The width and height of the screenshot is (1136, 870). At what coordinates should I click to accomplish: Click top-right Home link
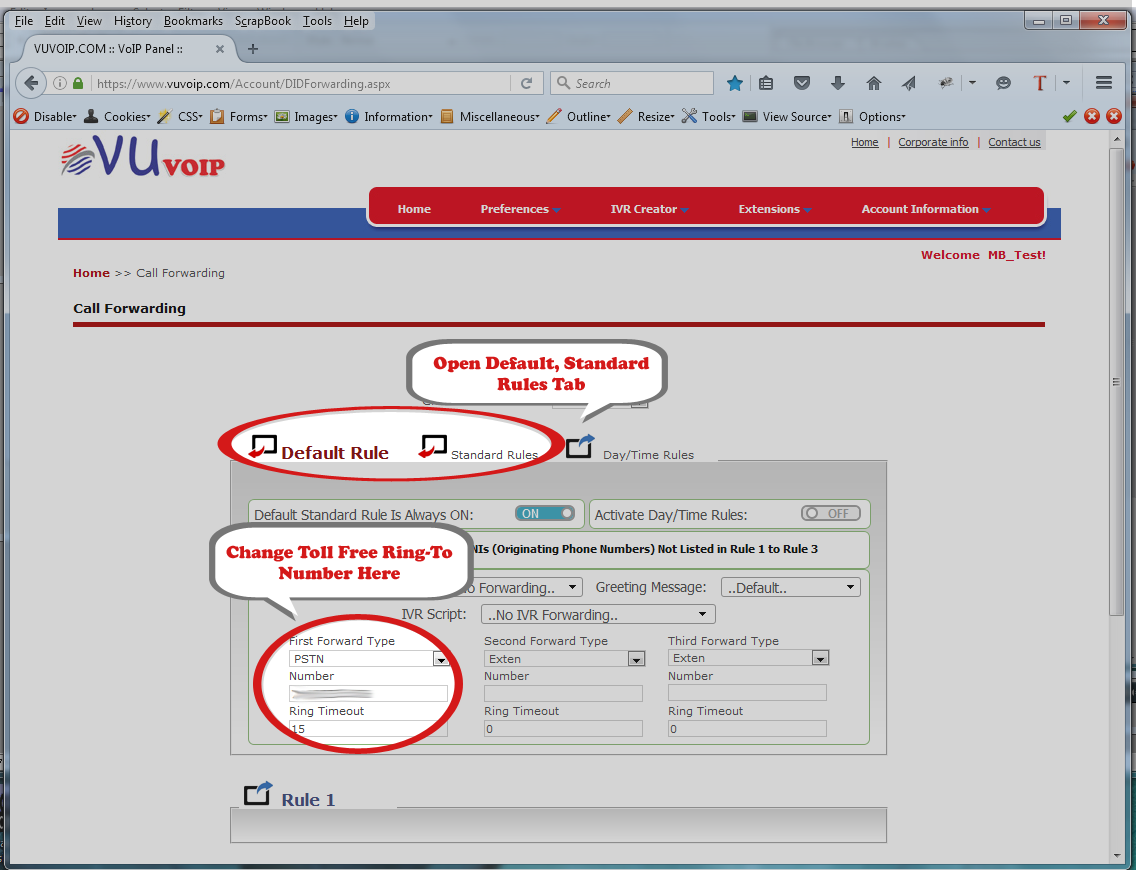click(x=864, y=142)
